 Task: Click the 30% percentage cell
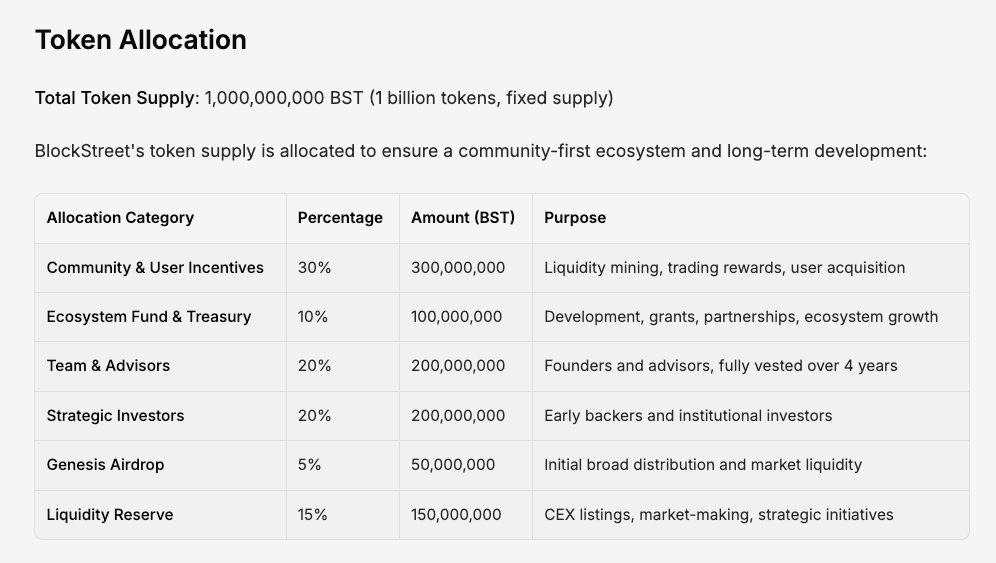click(314, 268)
